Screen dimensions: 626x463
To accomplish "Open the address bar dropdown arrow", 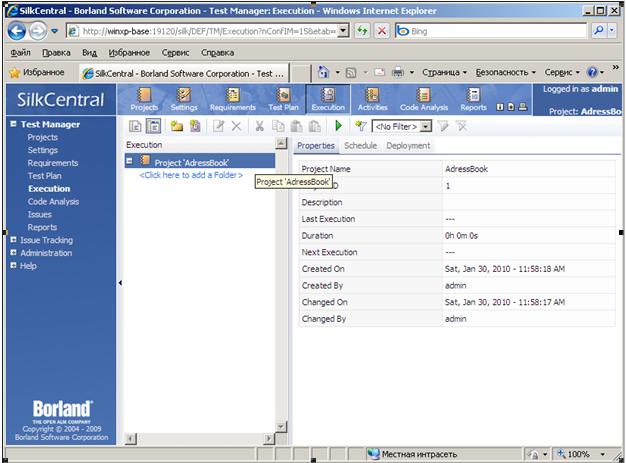I will pos(343,31).
